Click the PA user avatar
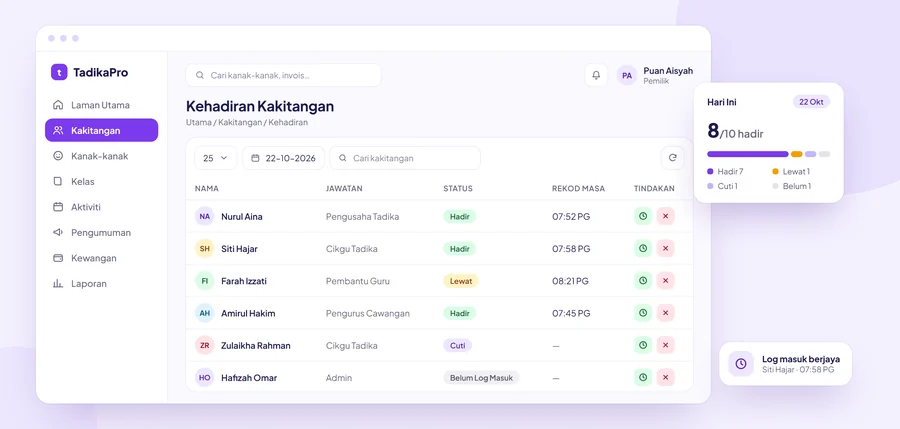 tap(627, 75)
